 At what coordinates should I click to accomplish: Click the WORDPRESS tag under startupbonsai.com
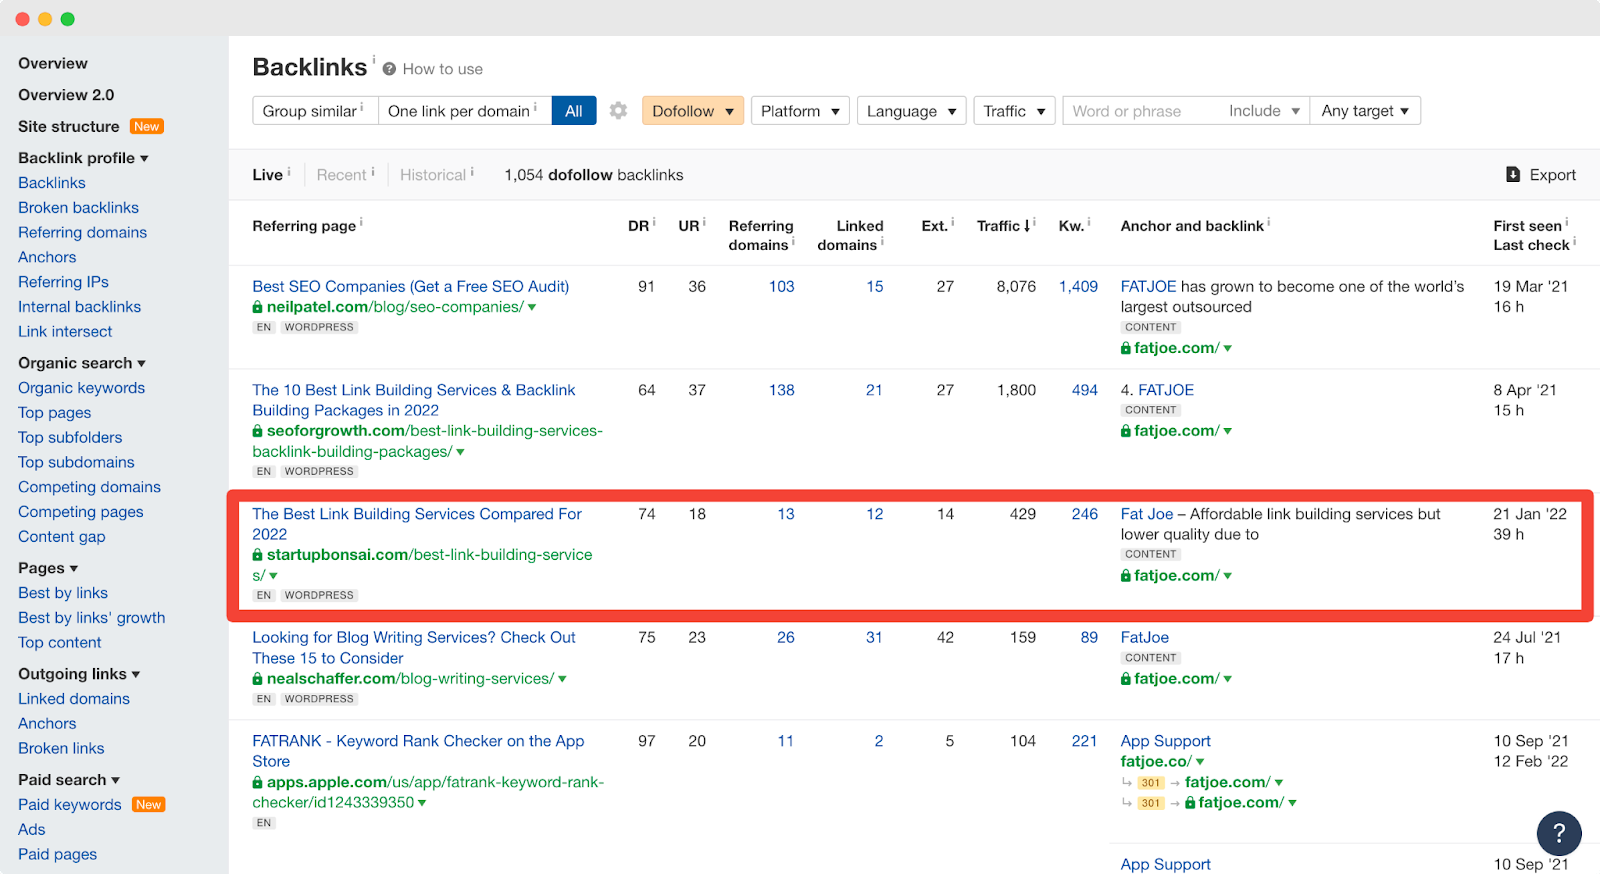(319, 595)
